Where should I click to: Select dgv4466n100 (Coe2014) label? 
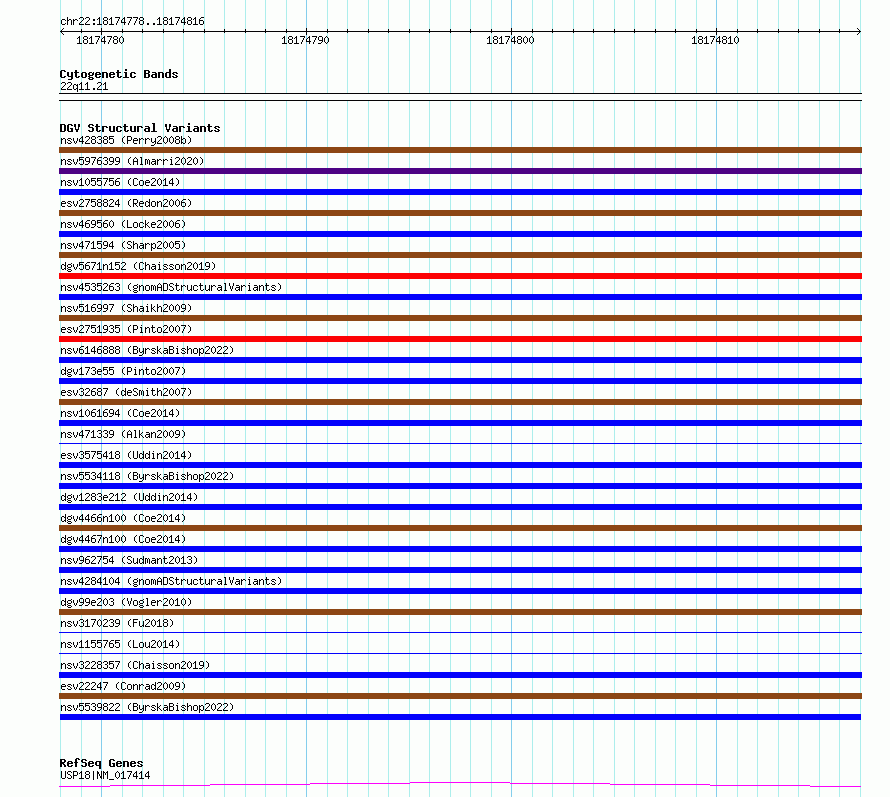[123, 518]
